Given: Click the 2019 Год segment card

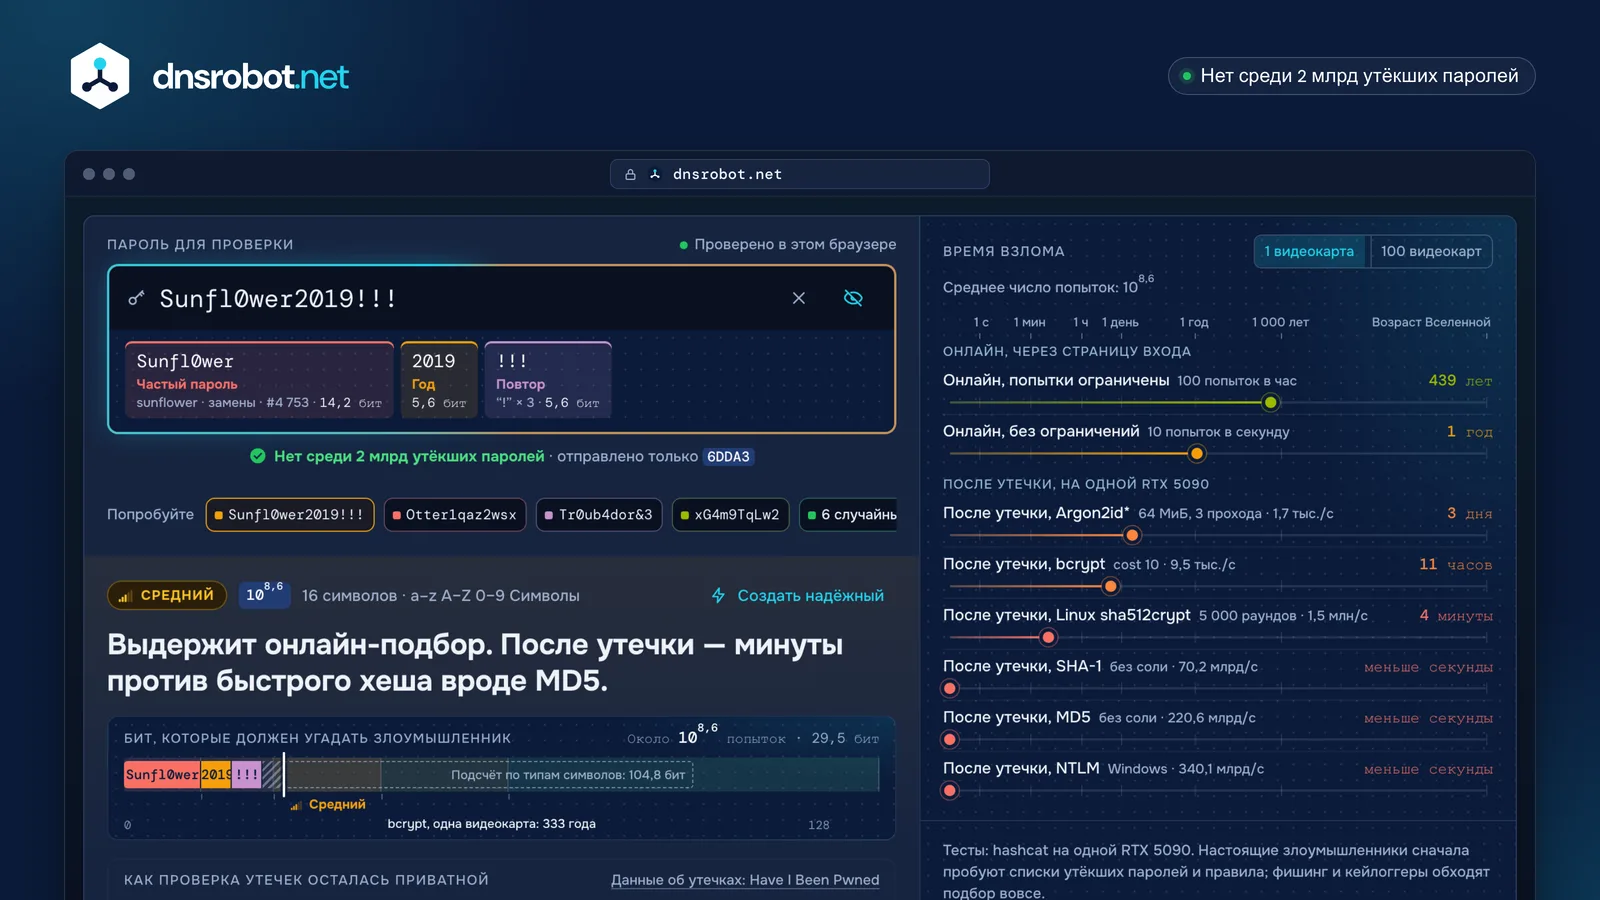Looking at the screenshot, I should tap(439, 380).
